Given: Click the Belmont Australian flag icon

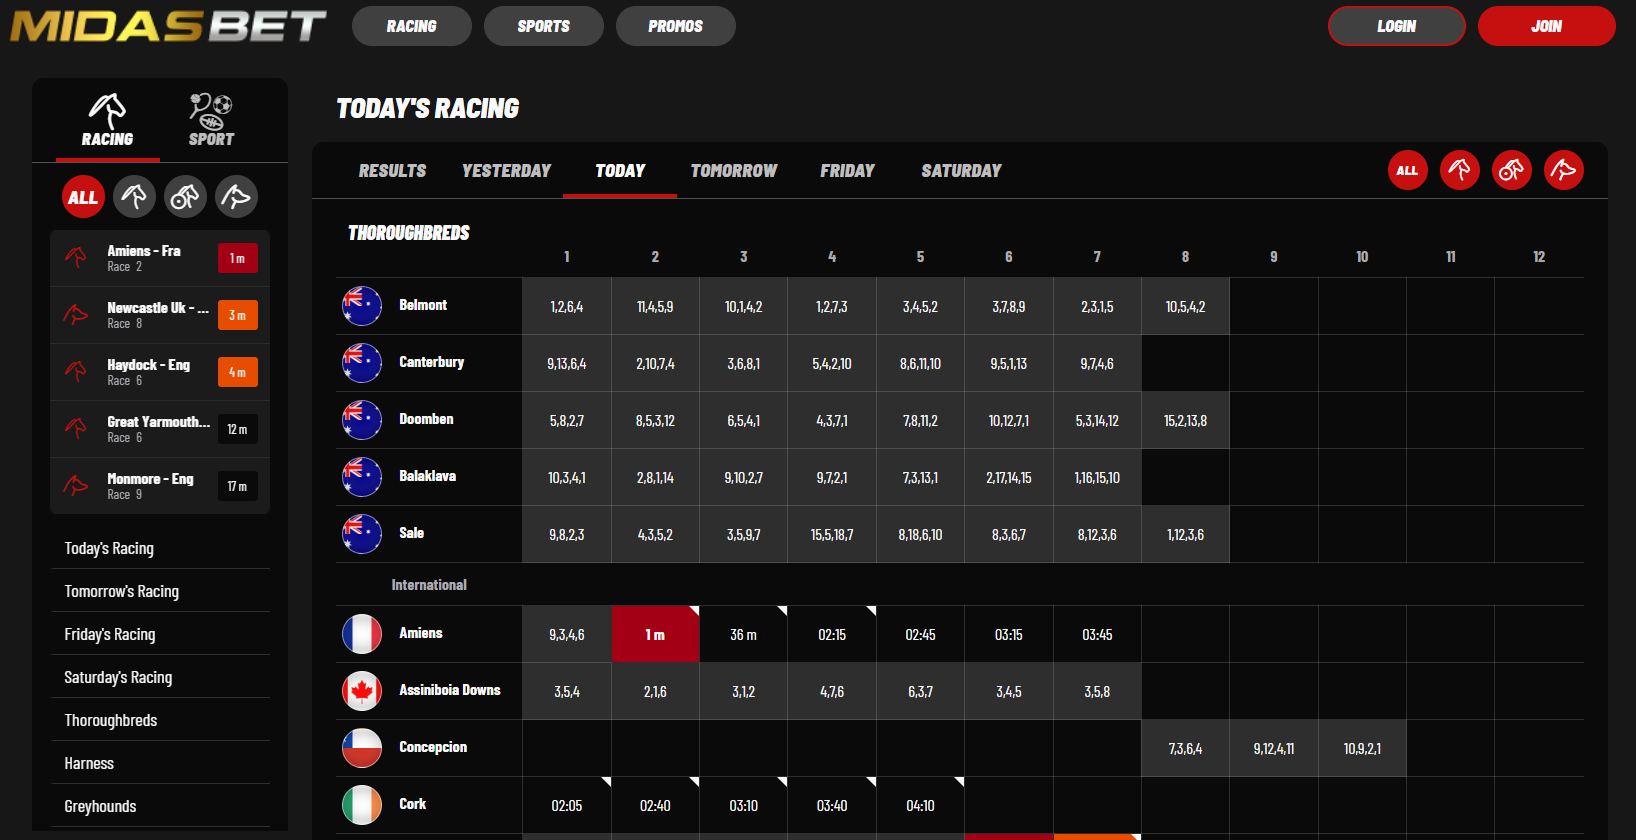Looking at the screenshot, I should click(x=362, y=306).
